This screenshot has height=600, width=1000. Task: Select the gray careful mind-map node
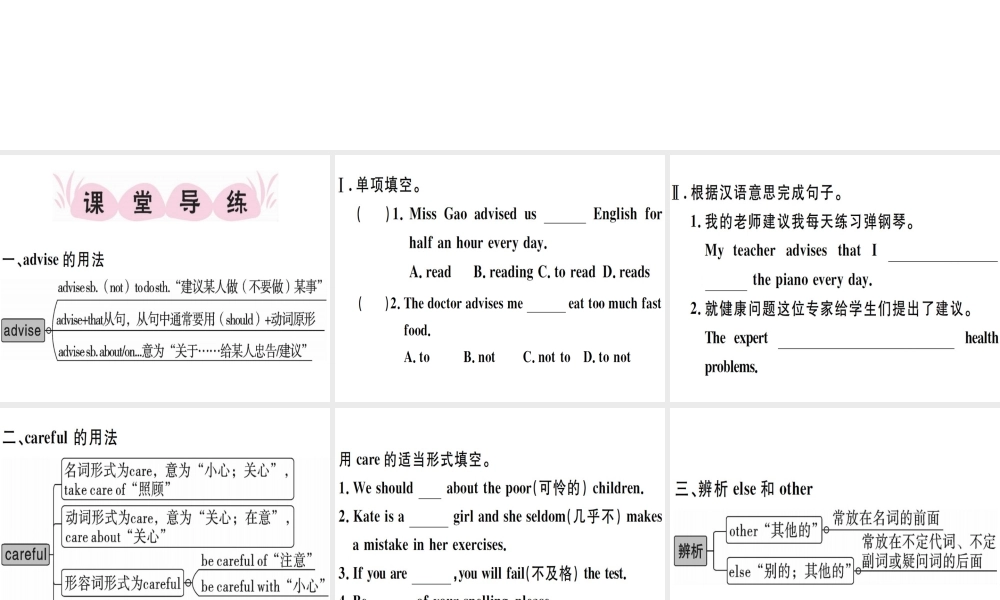(x=26, y=554)
